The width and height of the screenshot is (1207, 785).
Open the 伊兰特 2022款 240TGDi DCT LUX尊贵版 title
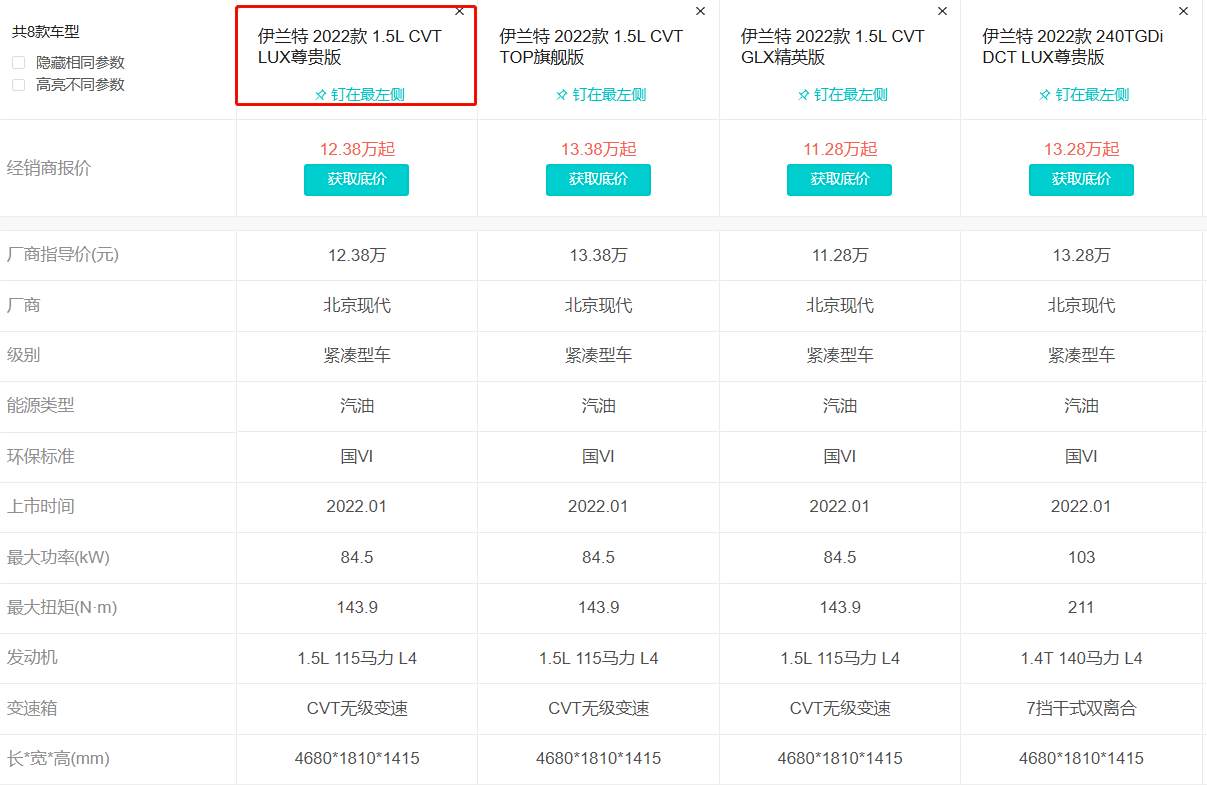1073,47
